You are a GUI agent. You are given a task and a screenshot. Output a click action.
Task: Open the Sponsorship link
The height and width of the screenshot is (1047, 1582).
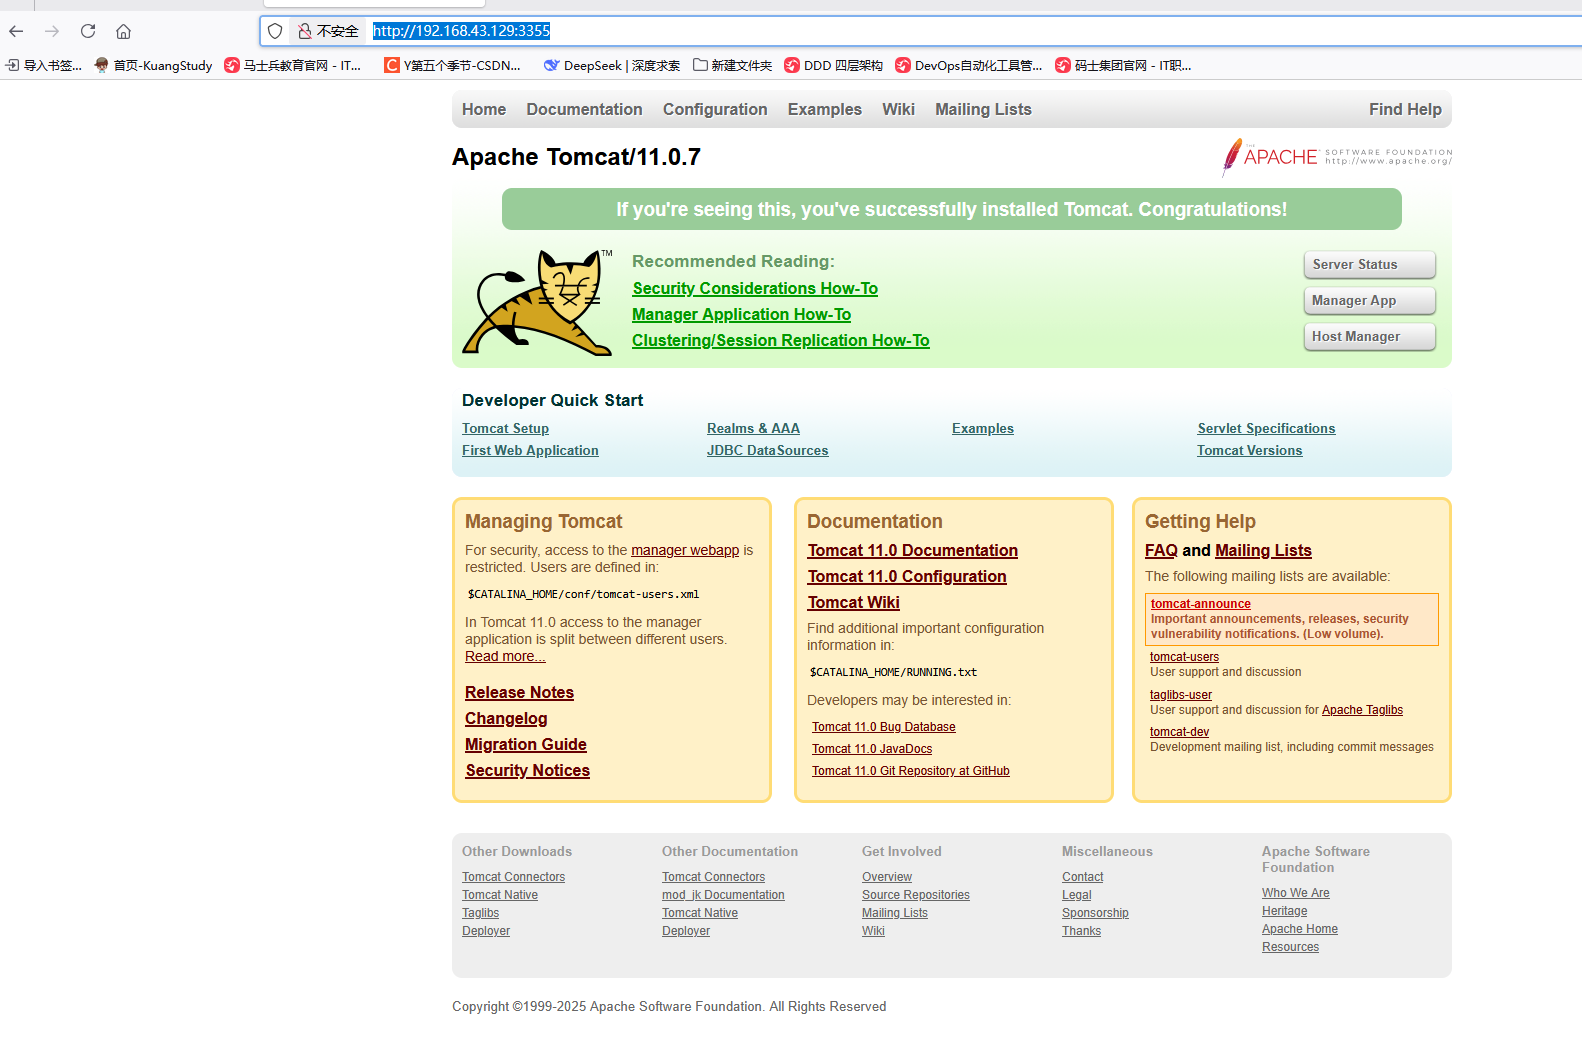pos(1095,913)
